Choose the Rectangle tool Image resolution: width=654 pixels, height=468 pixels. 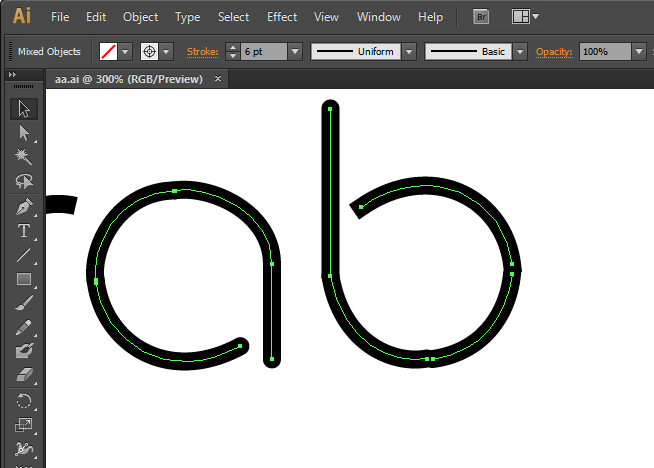click(x=24, y=279)
